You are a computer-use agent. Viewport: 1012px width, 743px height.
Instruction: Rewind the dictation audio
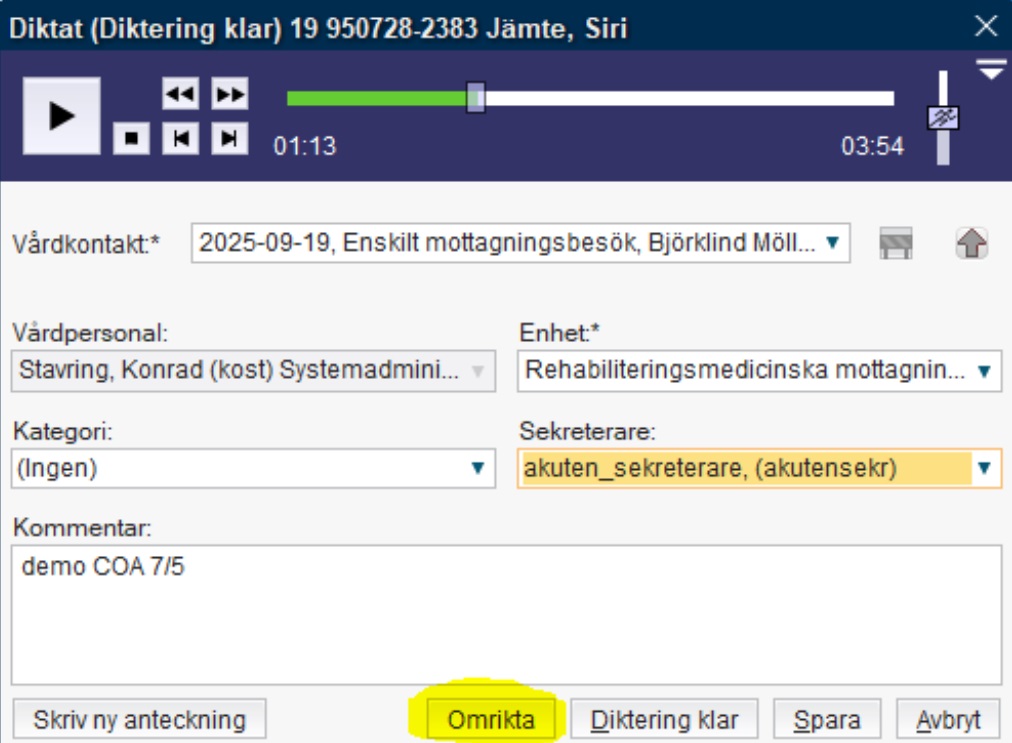[180, 94]
